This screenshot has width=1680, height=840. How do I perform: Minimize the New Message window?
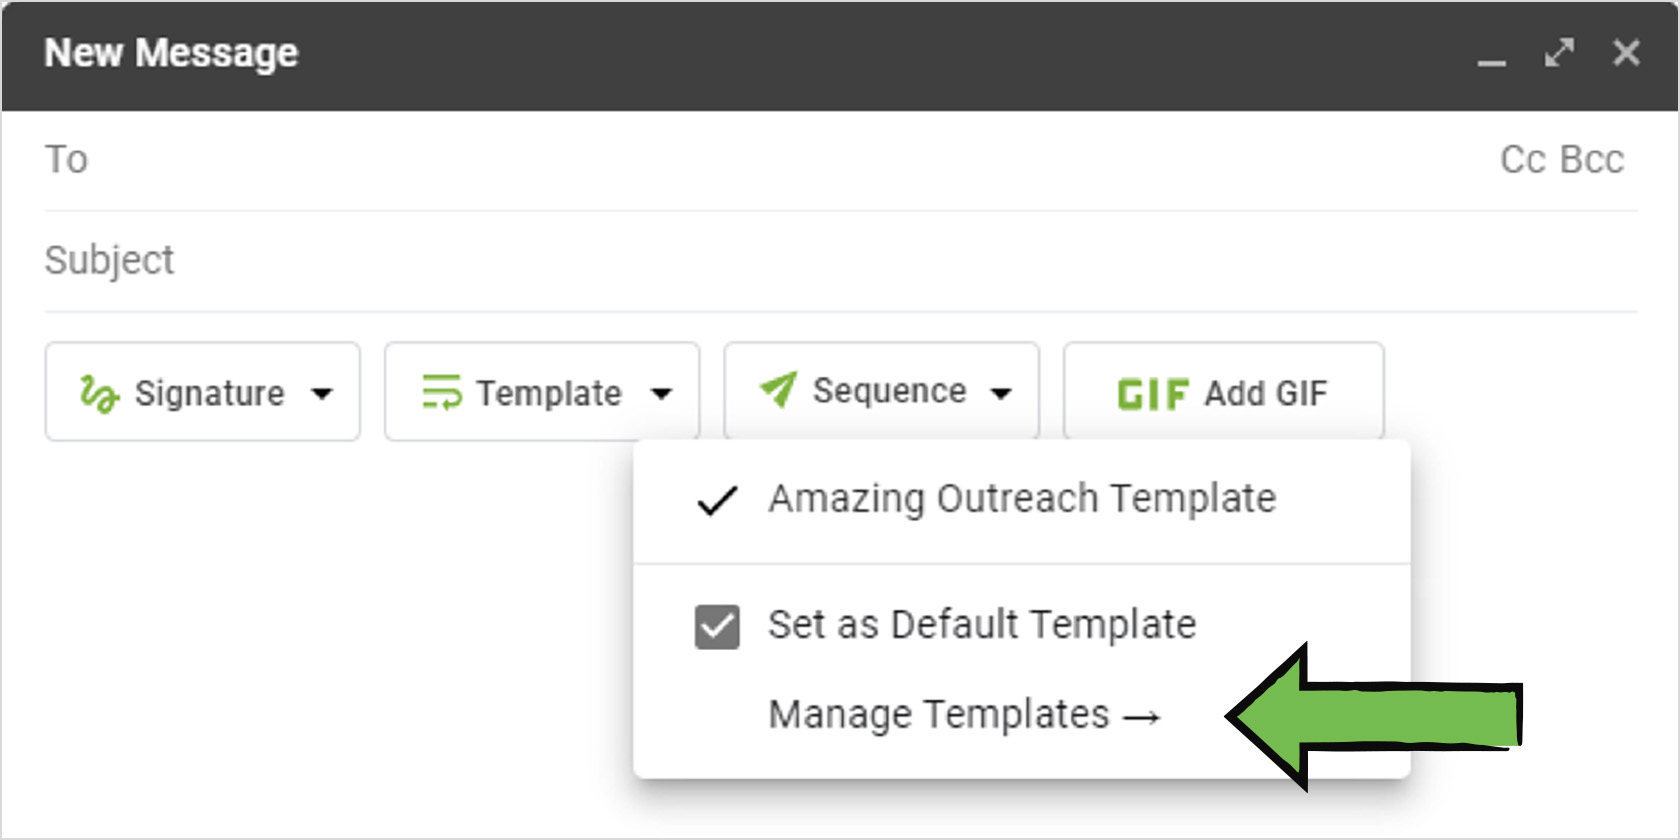point(1492,56)
